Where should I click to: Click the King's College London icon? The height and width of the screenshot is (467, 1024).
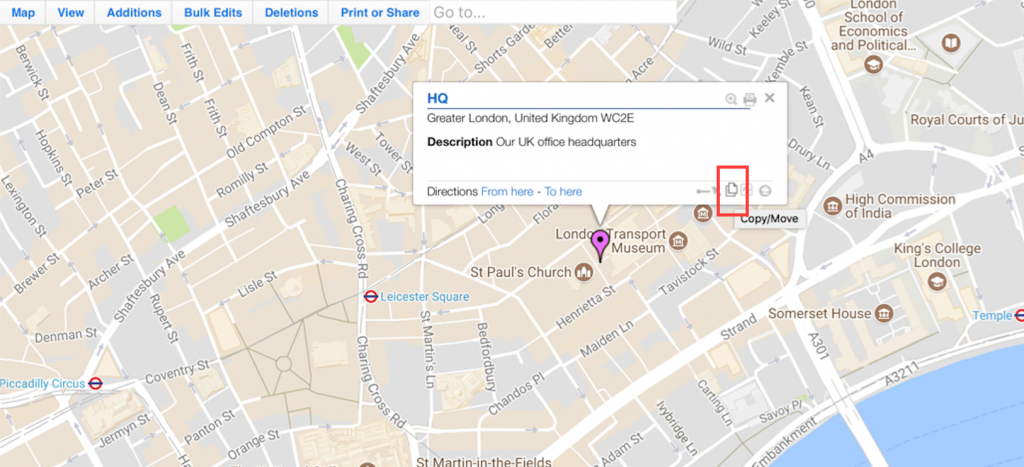pyautogui.click(x=938, y=282)
